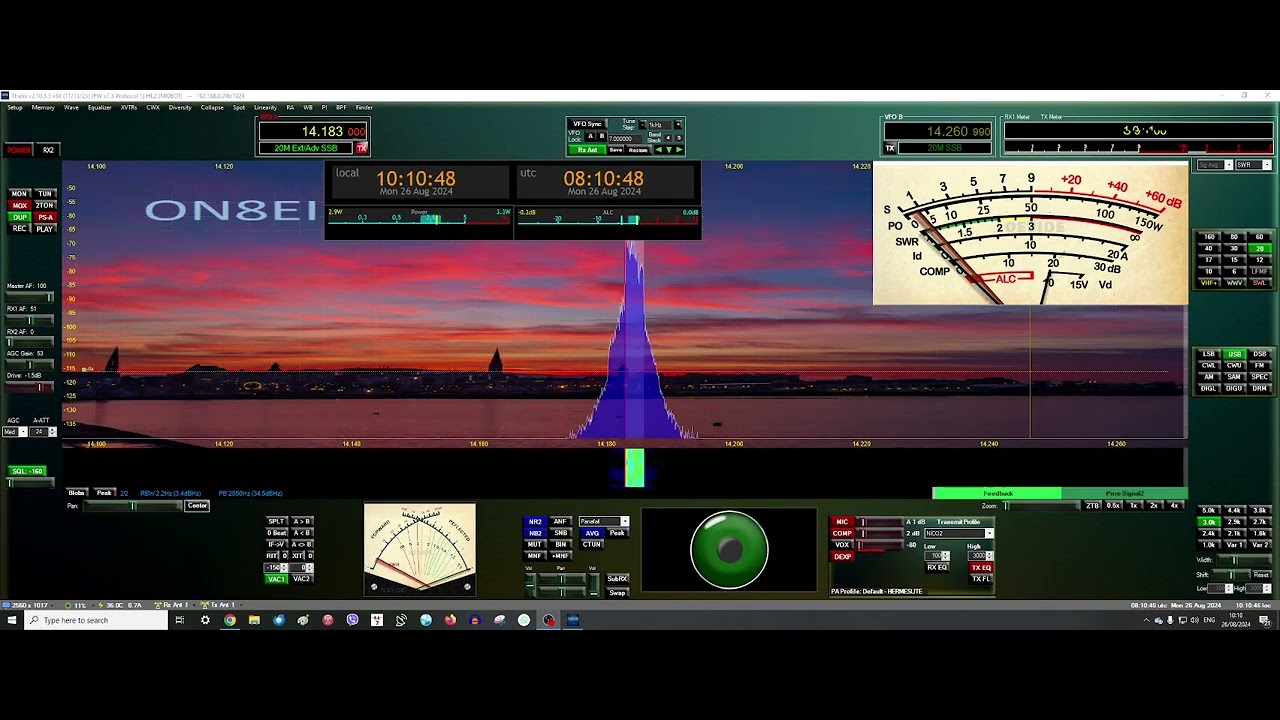Open the Setup menu
Screen dimensions: 1280x720
point(15,107)
